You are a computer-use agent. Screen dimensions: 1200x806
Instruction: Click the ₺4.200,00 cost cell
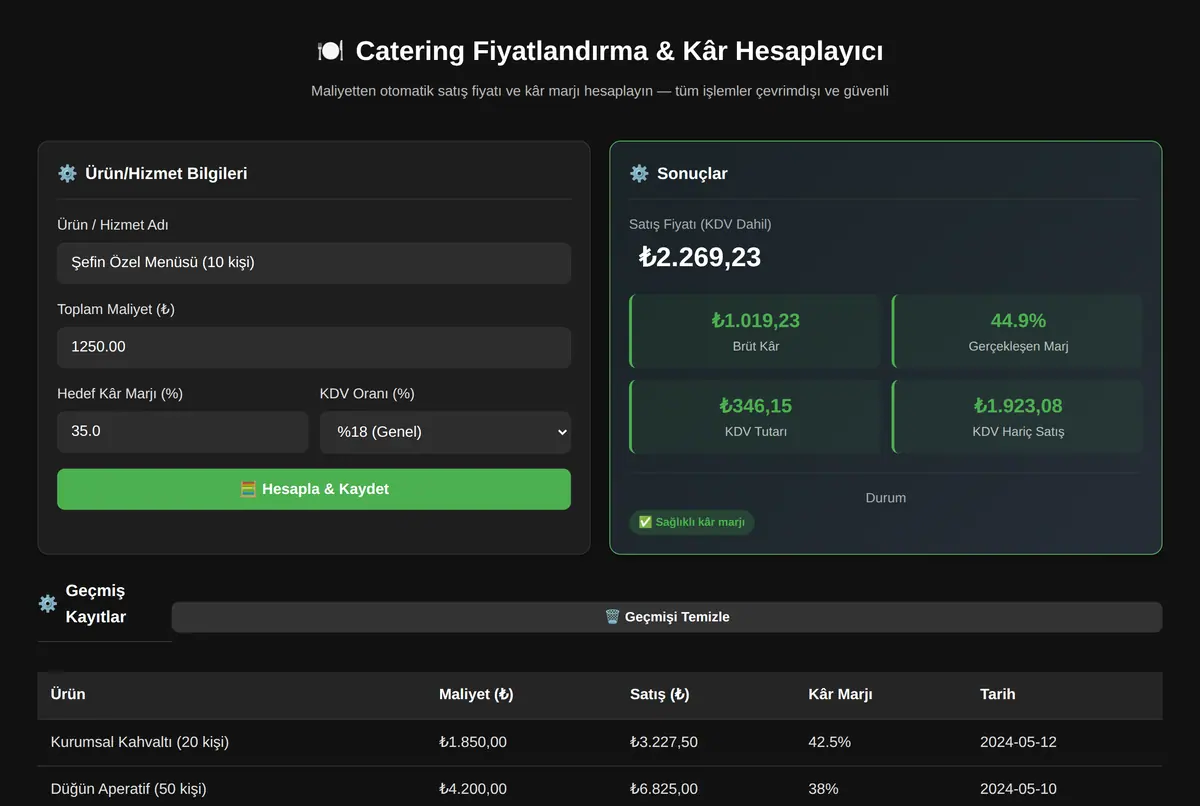(473, 789)
